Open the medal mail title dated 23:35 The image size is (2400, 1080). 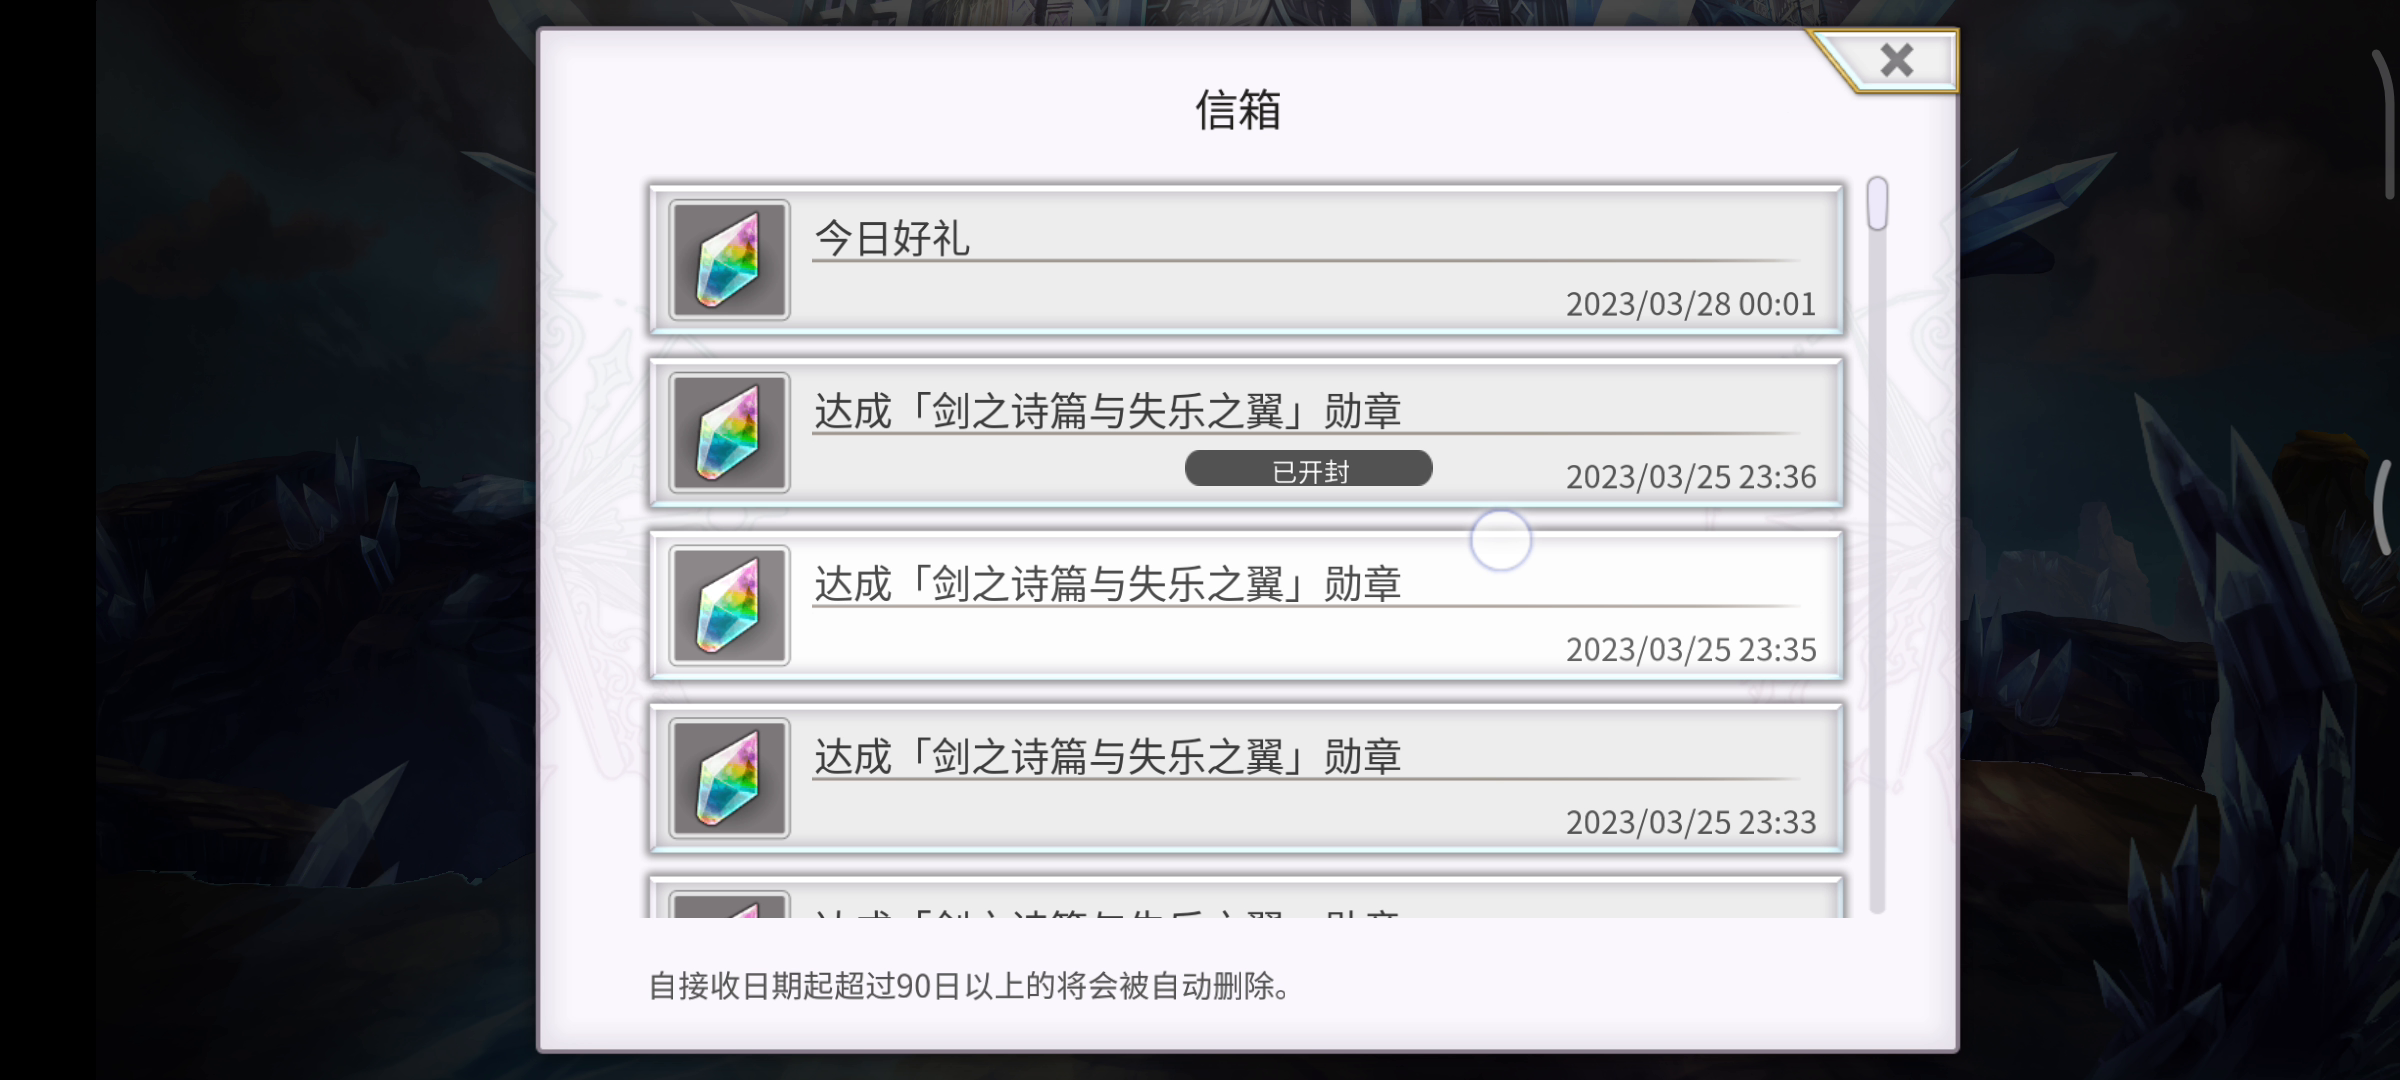[1108, 584]
